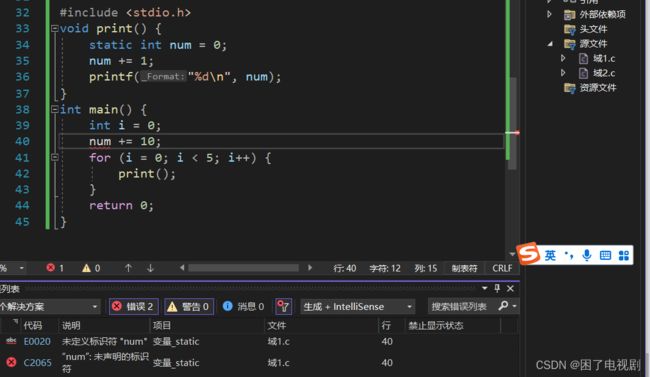650x377 pixels.
Task: Toggle the 错误 2 errors filter
Action: click(133, 306)
